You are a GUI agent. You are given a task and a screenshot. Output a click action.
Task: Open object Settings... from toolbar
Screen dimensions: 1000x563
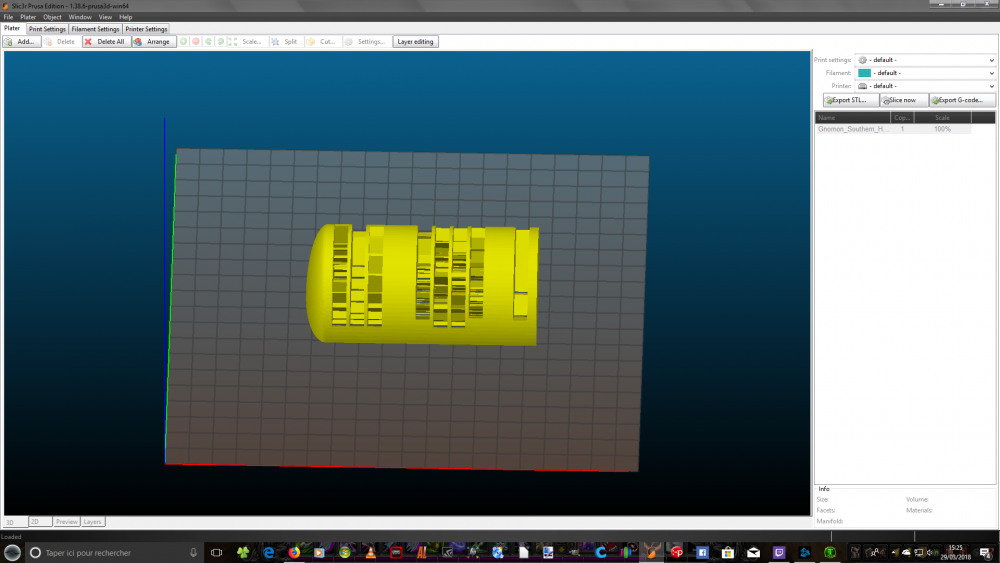[365, 41]
